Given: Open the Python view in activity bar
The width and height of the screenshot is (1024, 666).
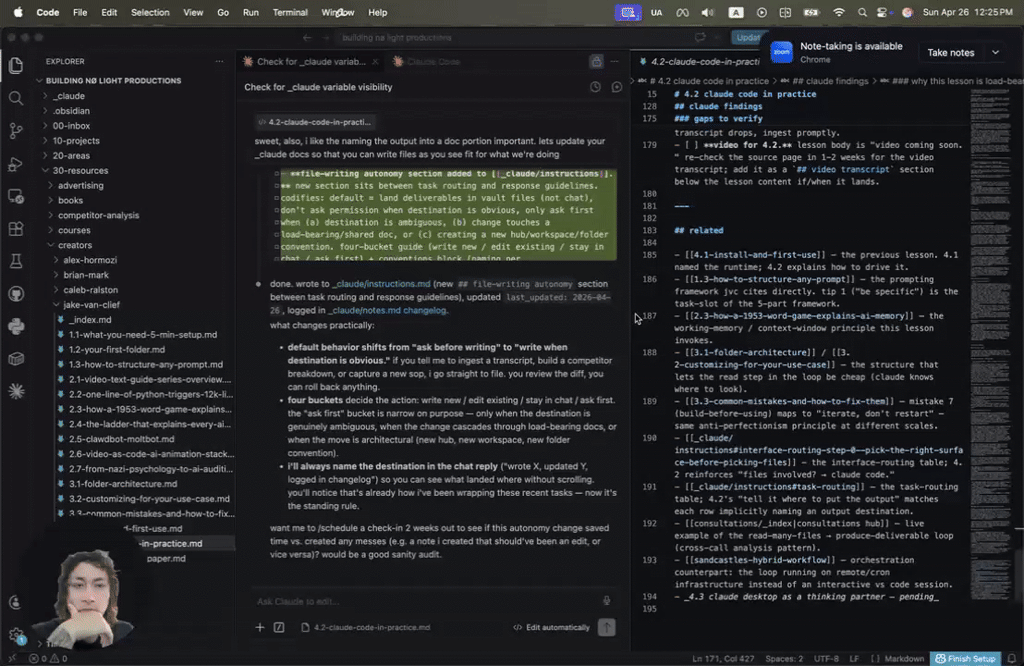Looking at the screenshot, I should point(16,326).
